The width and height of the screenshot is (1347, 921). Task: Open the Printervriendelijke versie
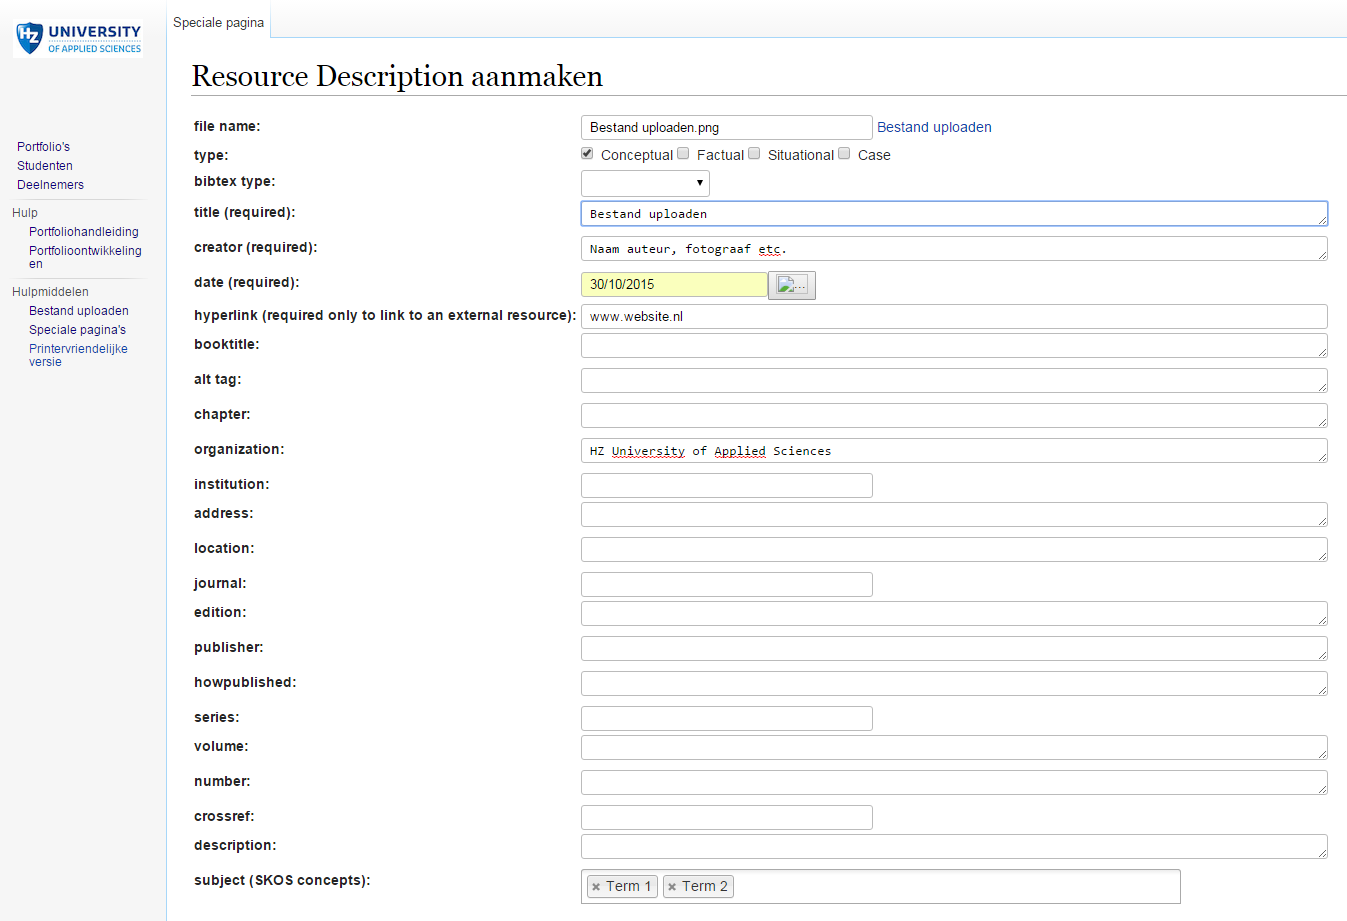(x=78, y=355)
